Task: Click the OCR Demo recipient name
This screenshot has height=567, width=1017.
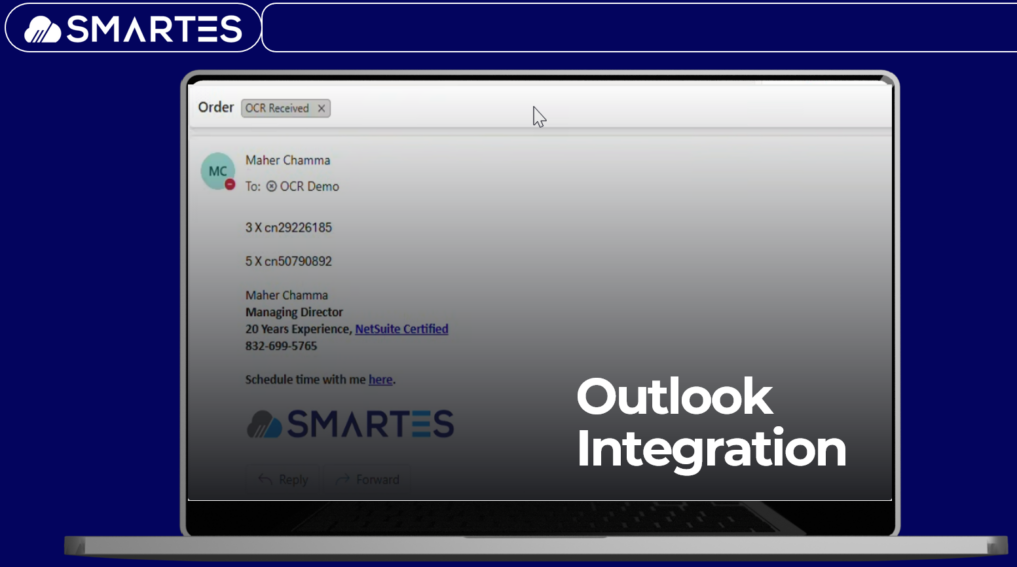Action: pos(309,187)
